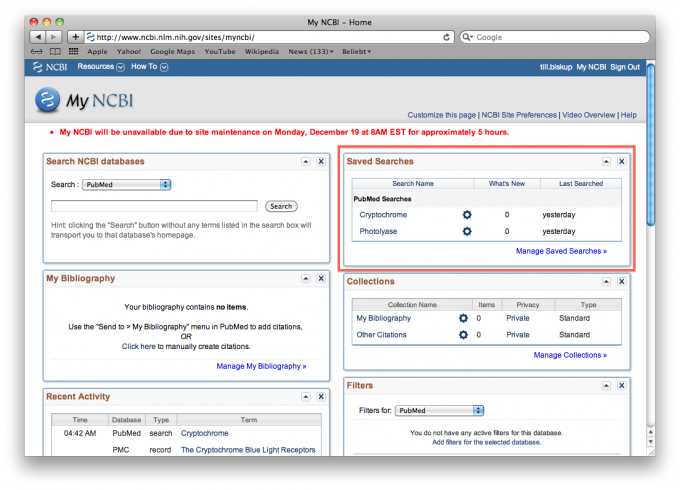Click here to manually create citations

[x=138, y=346]
